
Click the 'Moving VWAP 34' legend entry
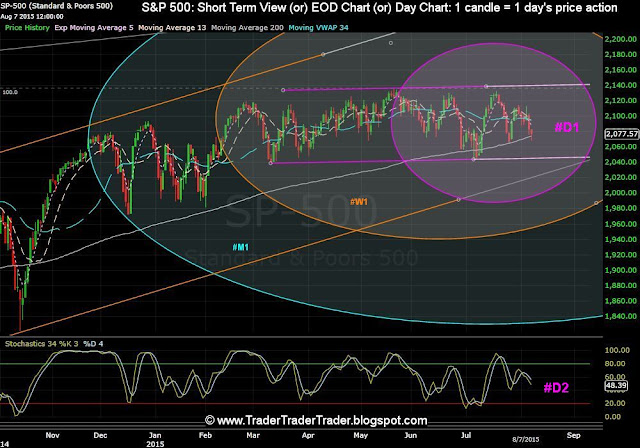click(318, 28)
